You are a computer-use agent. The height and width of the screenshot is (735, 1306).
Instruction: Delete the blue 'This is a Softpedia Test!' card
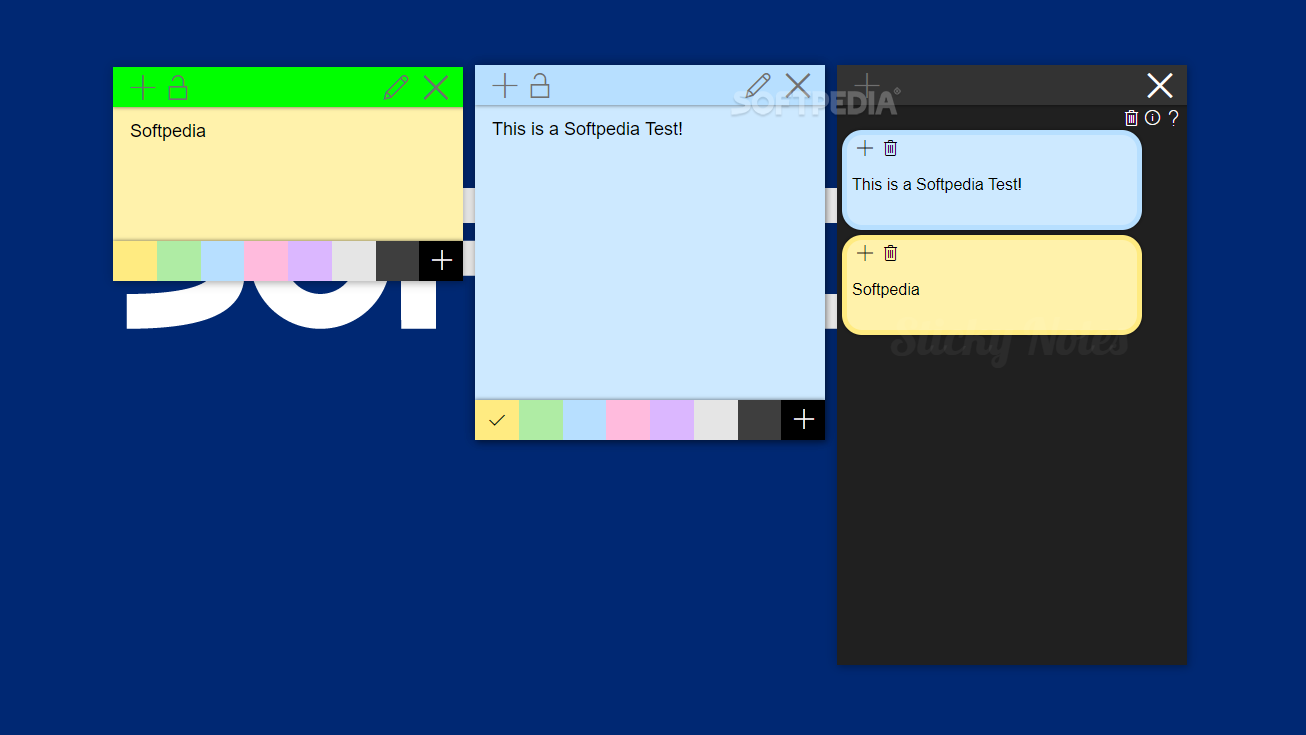[x=891, y=148]
